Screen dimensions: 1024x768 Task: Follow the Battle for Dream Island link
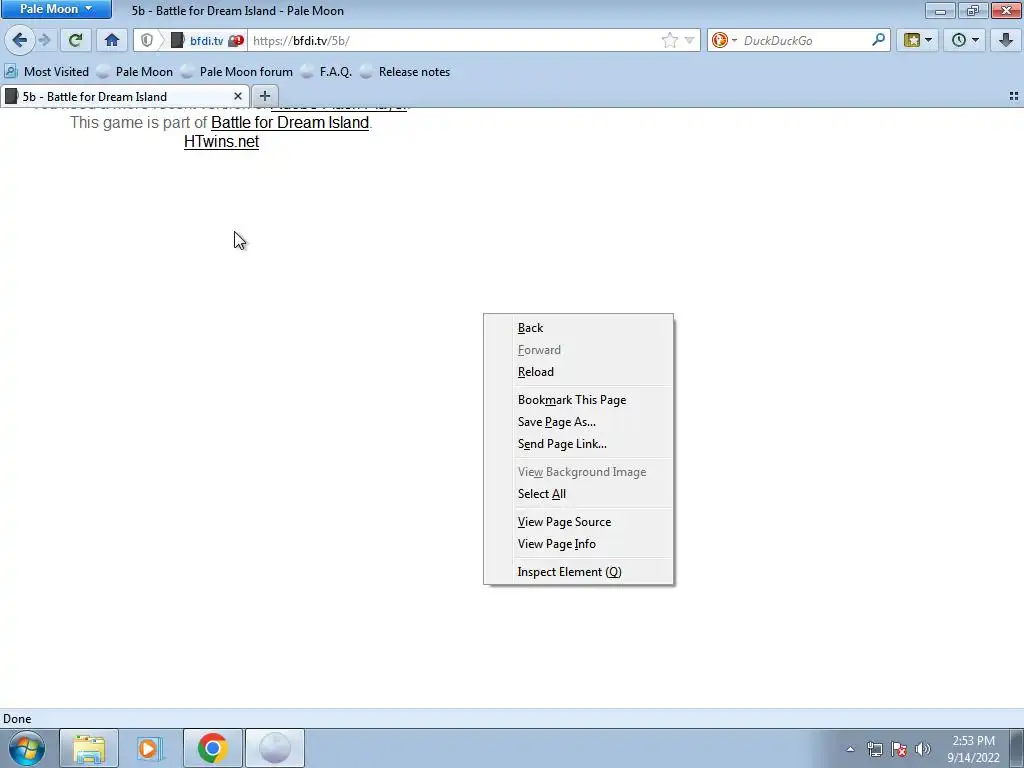coord(290,122)
